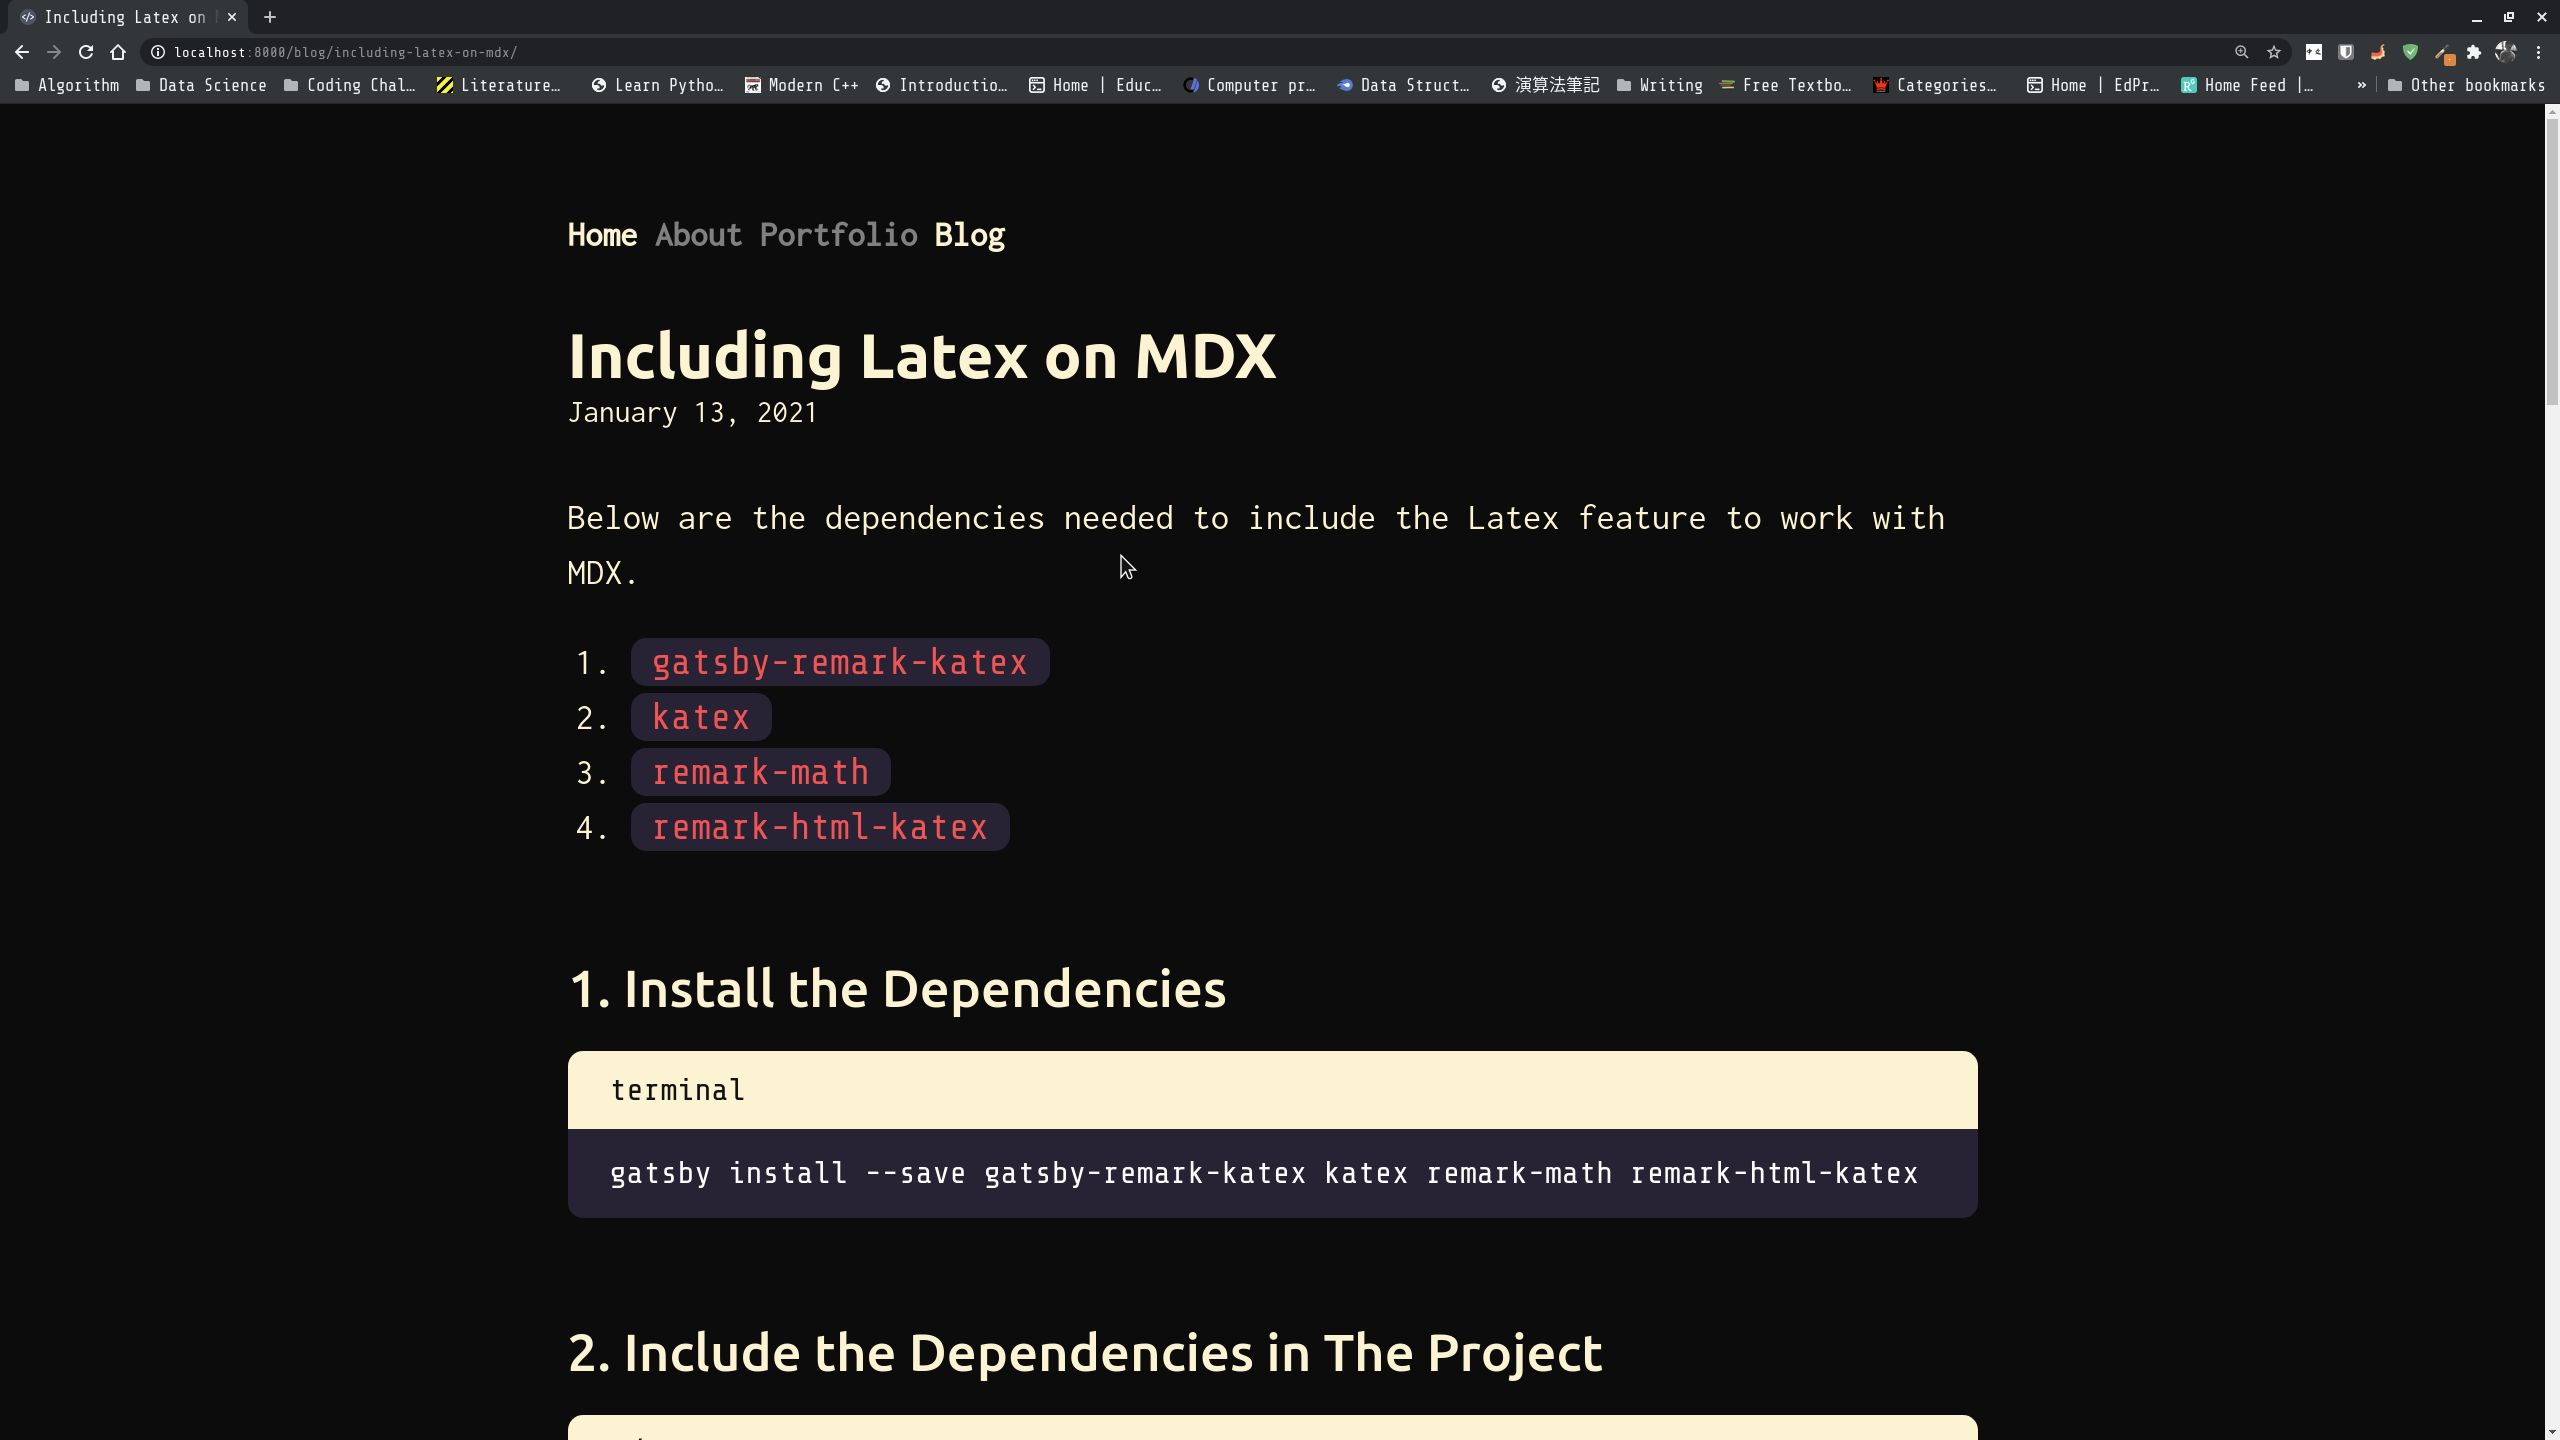
Task: Open the Literature… bookmark
Action: pos(498,85)
